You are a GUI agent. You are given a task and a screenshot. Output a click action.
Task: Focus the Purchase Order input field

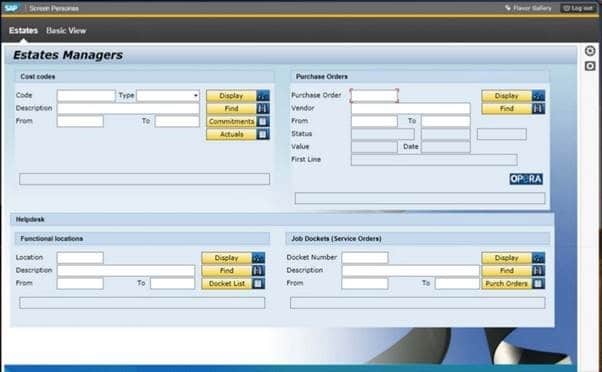point(374,95)
